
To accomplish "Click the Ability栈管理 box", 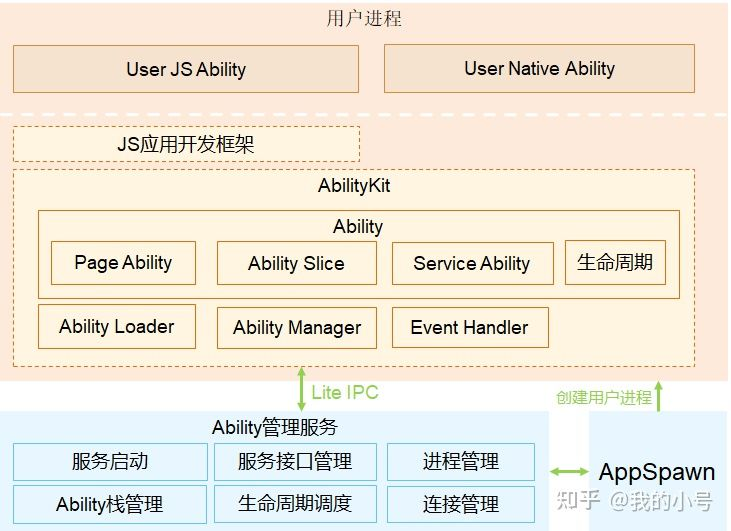I will pyautogui.click(x=110, y=504).
